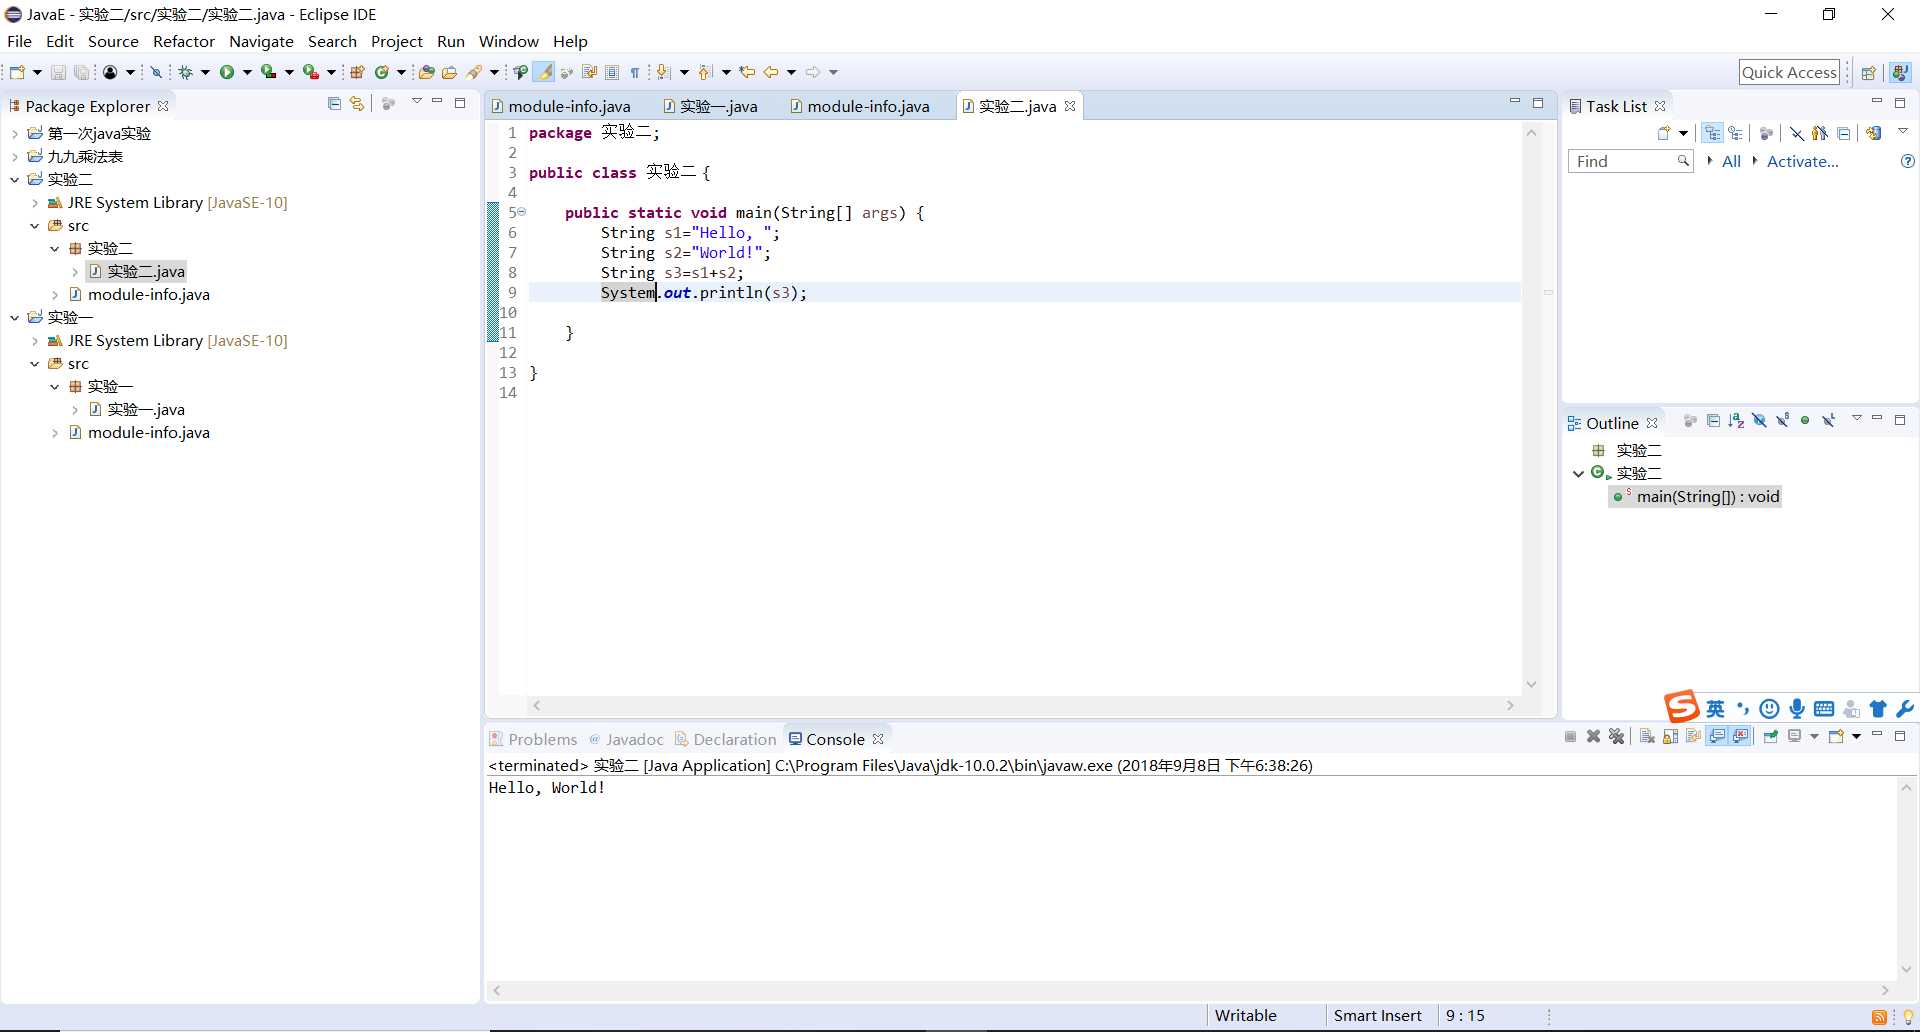Click the All filter link in Task List
This screenshot has width=1920, height=1032.
tap(1731, 161)
